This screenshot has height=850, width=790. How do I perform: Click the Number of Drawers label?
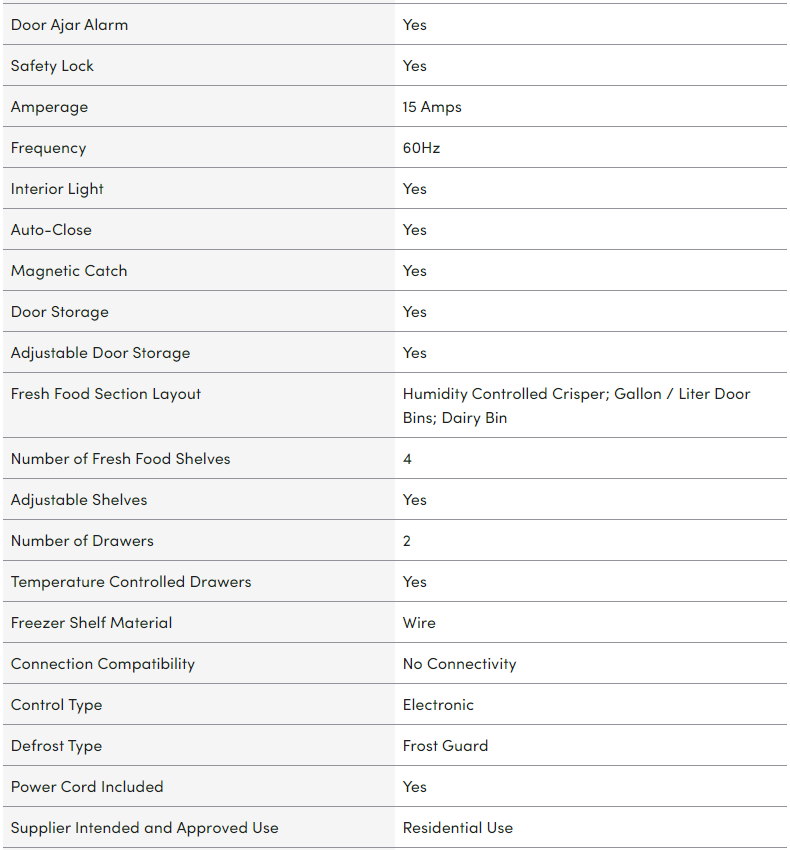(x=82, y=541)
